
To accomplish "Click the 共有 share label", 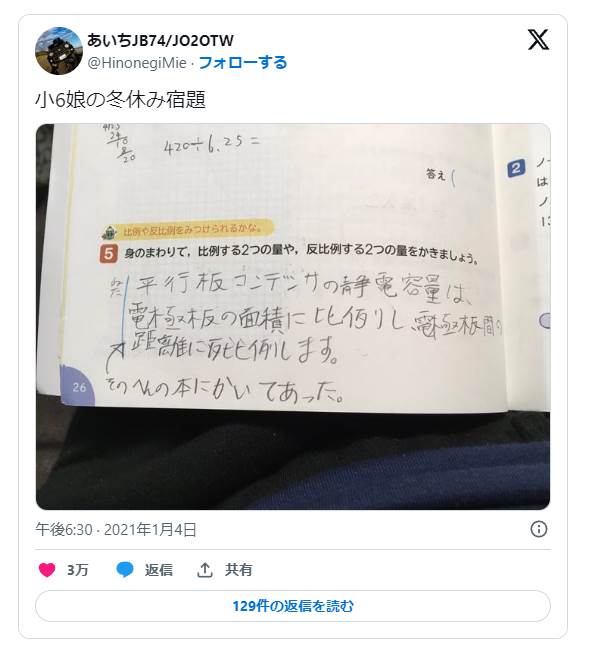I will tap(239, 570).
